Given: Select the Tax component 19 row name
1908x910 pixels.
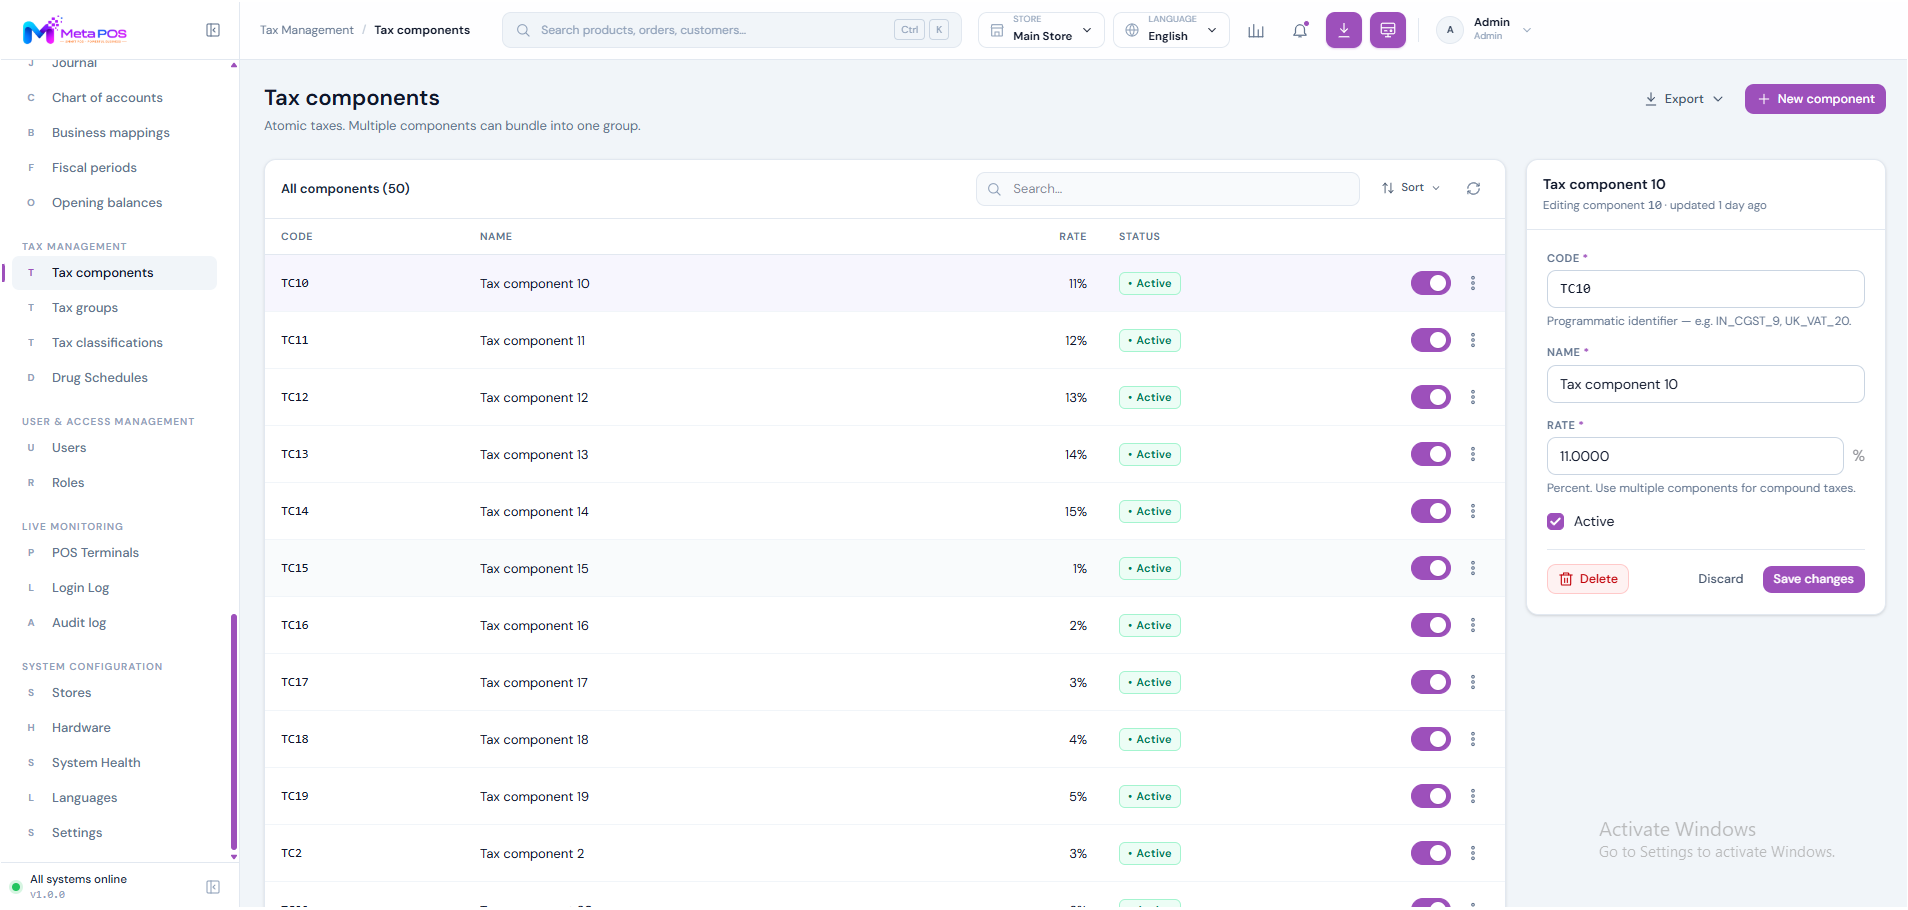Looking at the screenshot, I should 534,797.
